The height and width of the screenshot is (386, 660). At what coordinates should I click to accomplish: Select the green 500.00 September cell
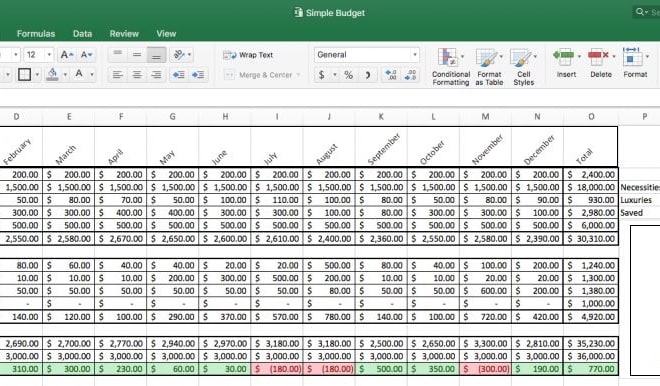click(381, 369)
